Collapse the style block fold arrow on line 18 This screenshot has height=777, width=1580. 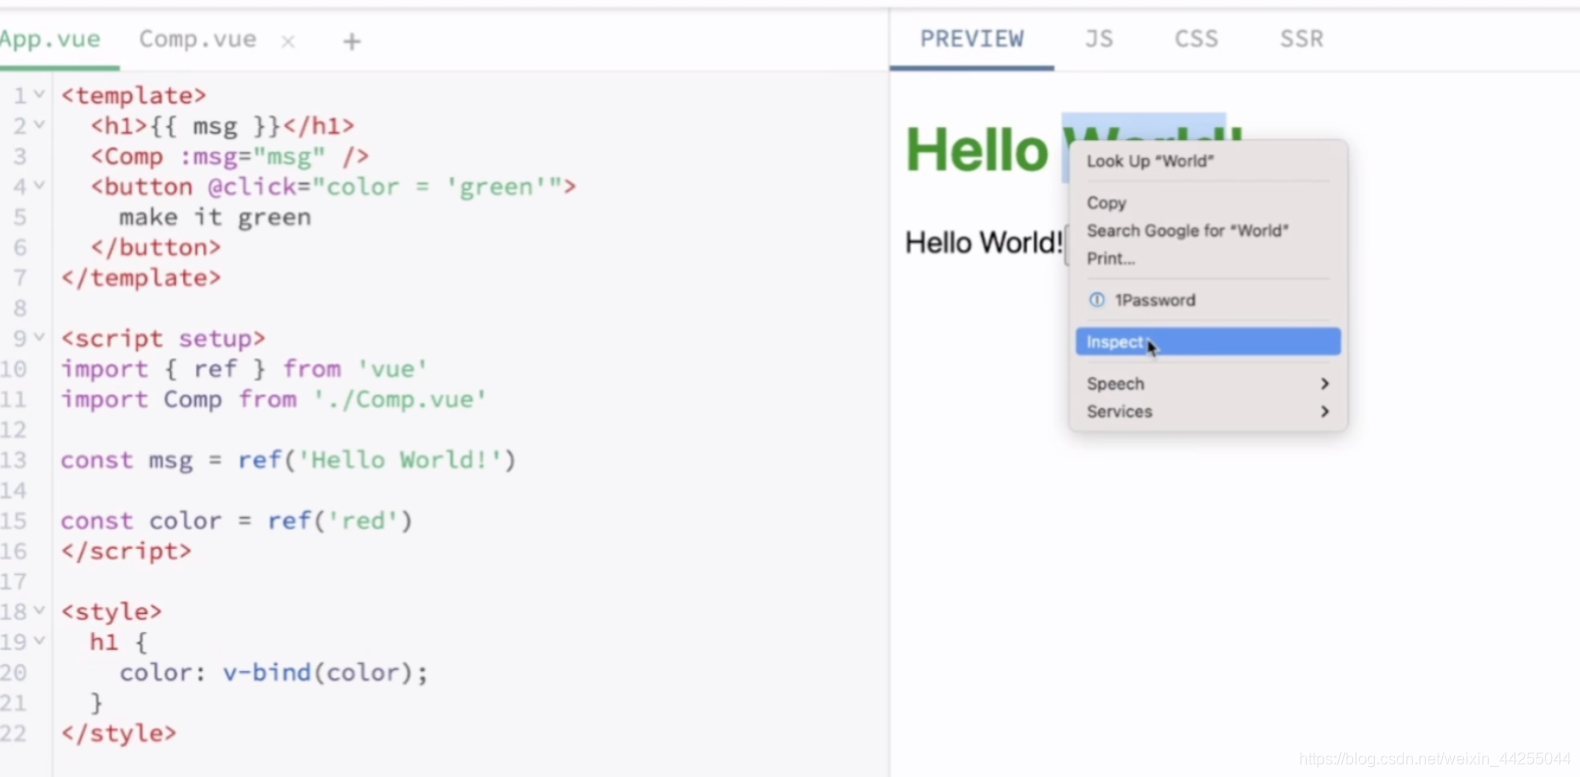click(39, 610)
